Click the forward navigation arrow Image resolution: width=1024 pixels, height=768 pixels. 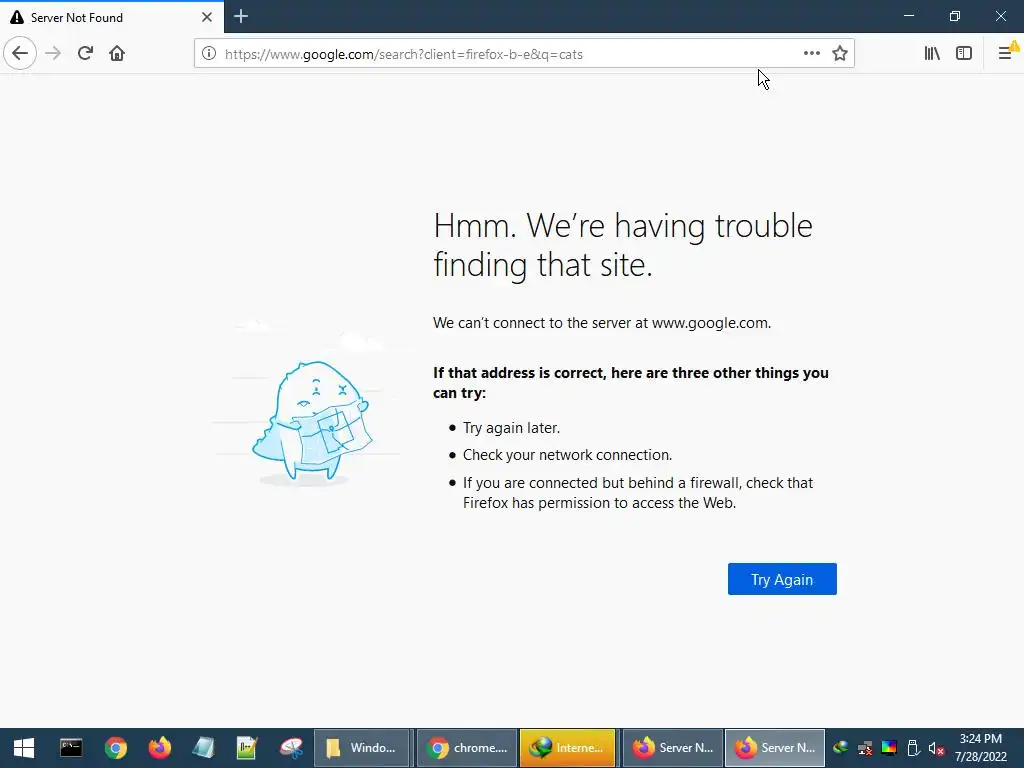[x=53, y=53]
